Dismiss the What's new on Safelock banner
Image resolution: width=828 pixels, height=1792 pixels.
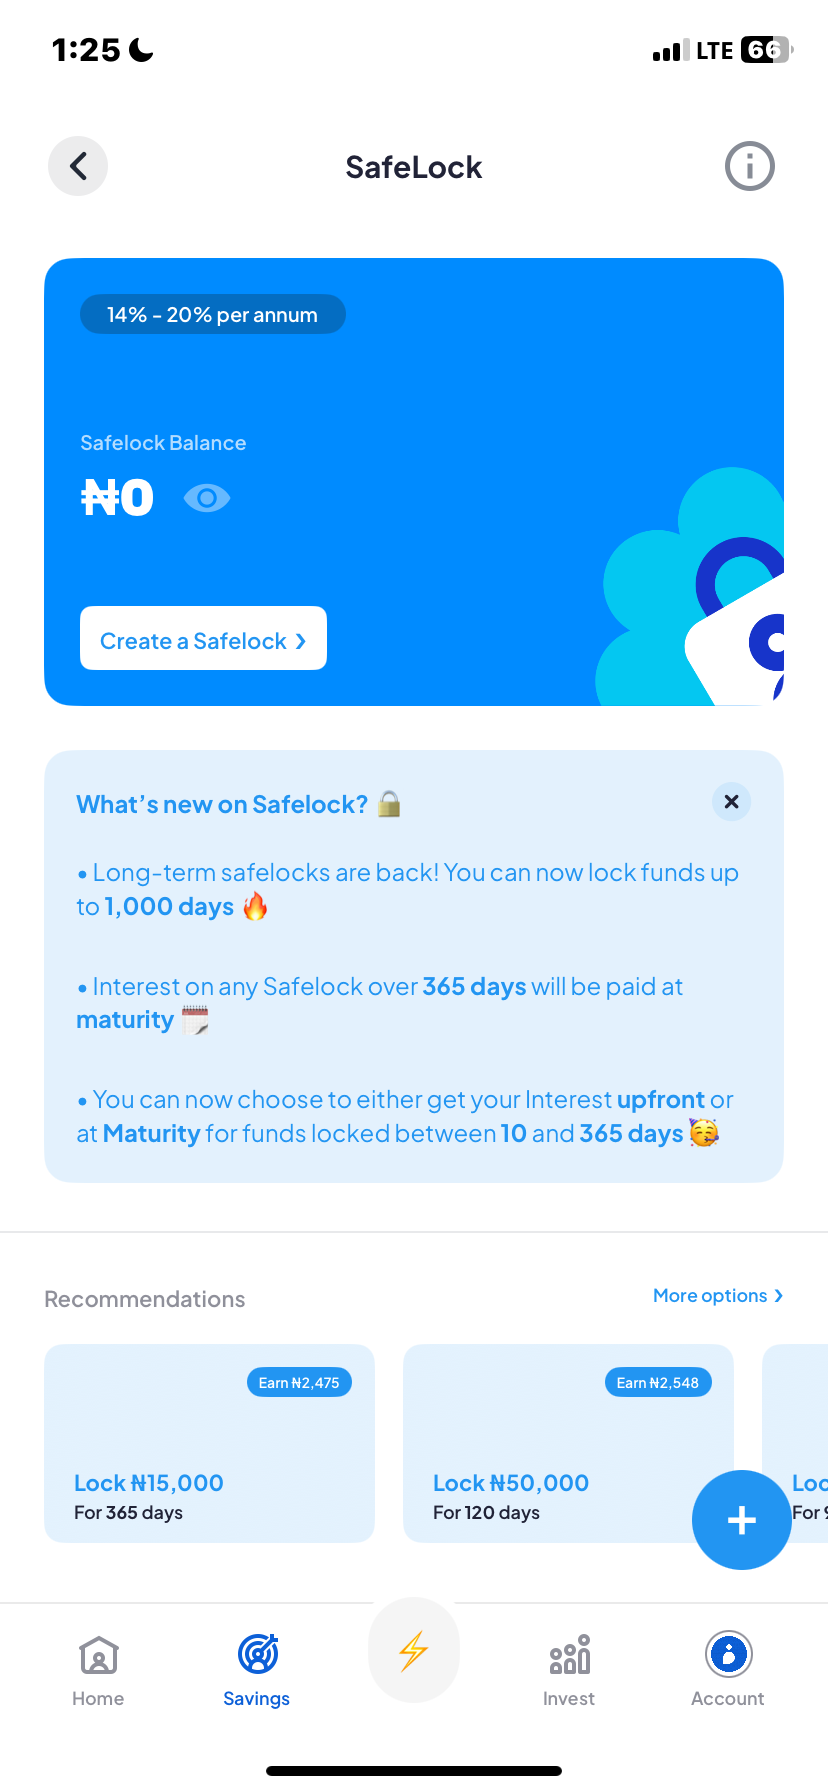tap(731, 801)
